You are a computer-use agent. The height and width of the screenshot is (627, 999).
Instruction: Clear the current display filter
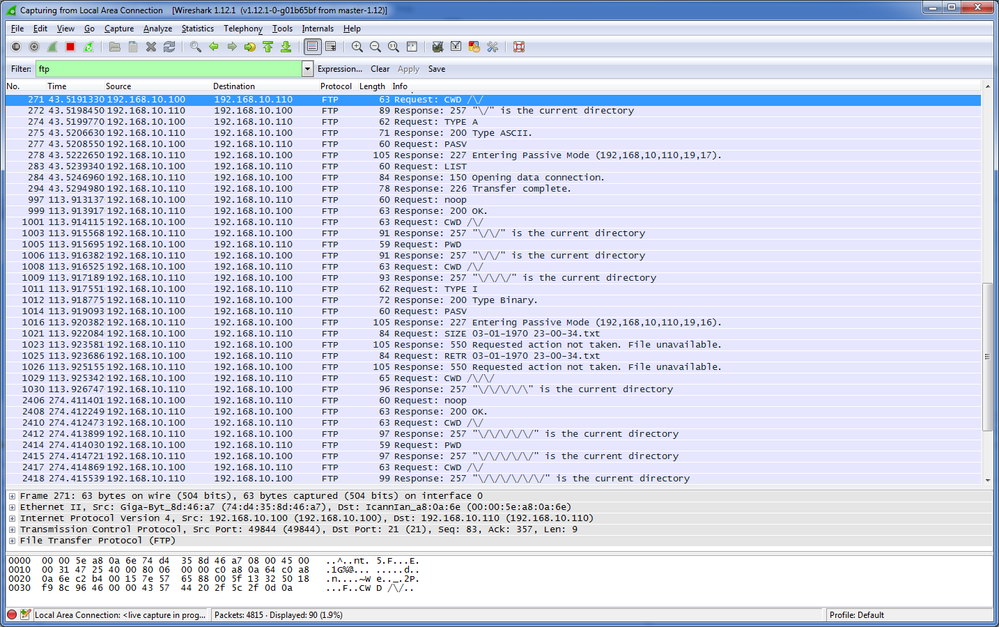[x=380, y=68]
